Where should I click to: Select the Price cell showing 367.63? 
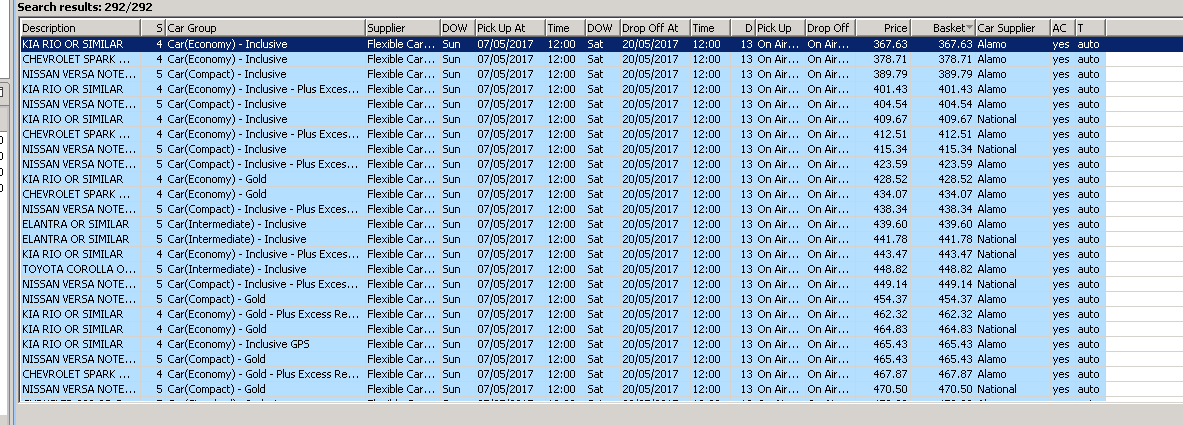click(x=883, y=45)
